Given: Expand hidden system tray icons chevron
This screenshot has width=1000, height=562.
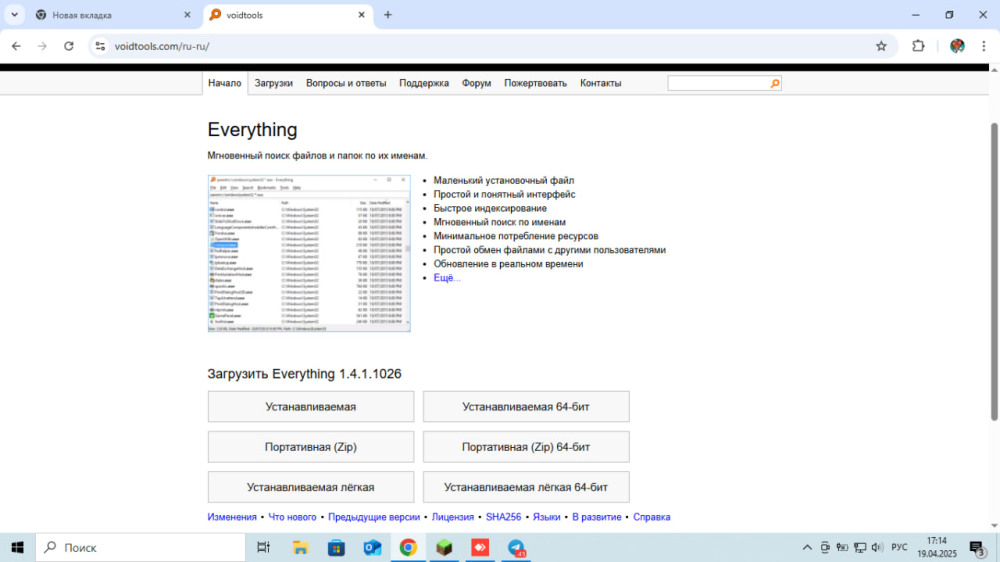Looking at the screenshot, I should pos(807,547).
